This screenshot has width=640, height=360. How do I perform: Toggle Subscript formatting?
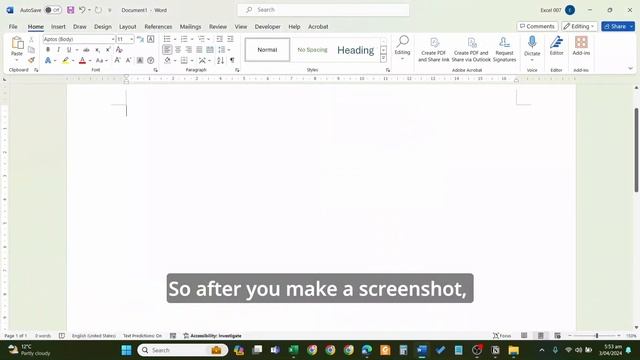click(97, 50)
